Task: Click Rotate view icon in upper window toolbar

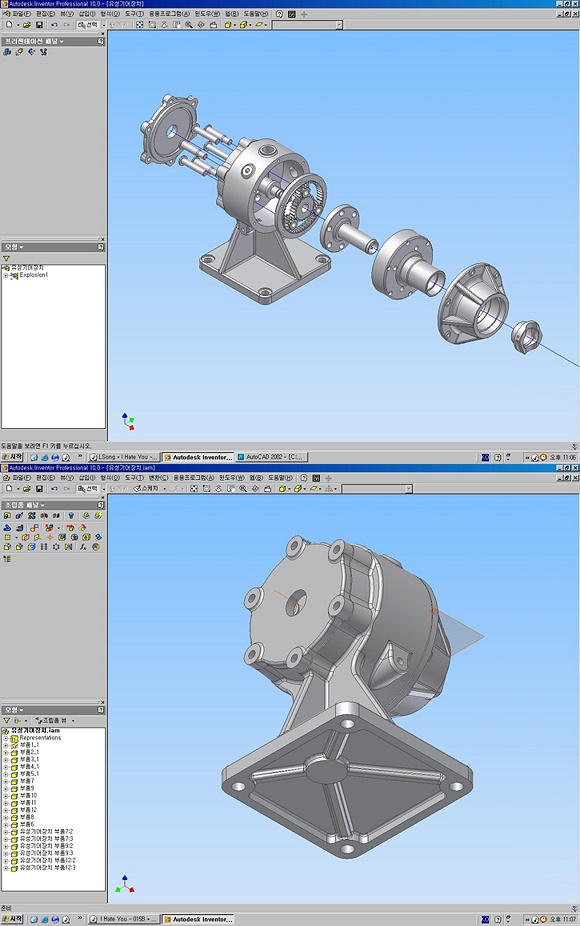Action: [x=201, y=25]
